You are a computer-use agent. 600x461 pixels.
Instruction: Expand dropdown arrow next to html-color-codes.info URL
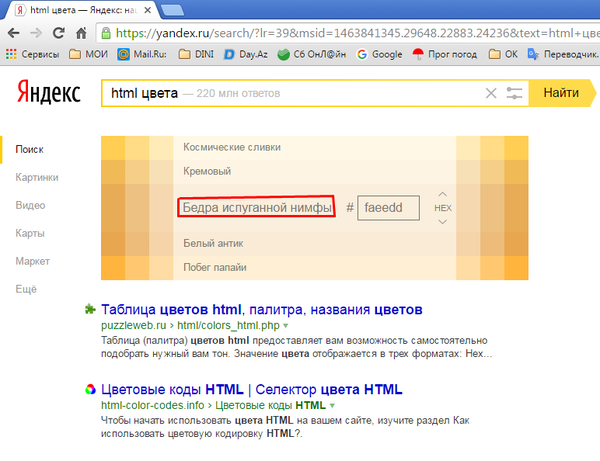tap(332, 405)
